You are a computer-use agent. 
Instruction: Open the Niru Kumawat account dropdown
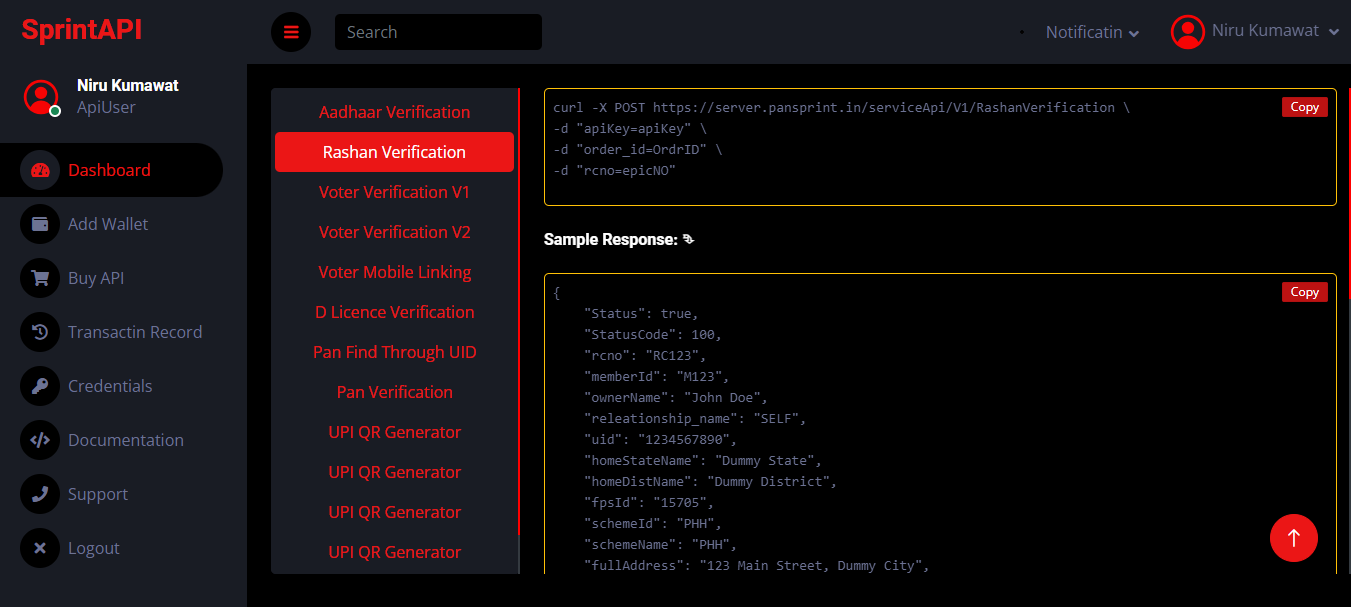pyautogui.click(x=1255, y=31)
